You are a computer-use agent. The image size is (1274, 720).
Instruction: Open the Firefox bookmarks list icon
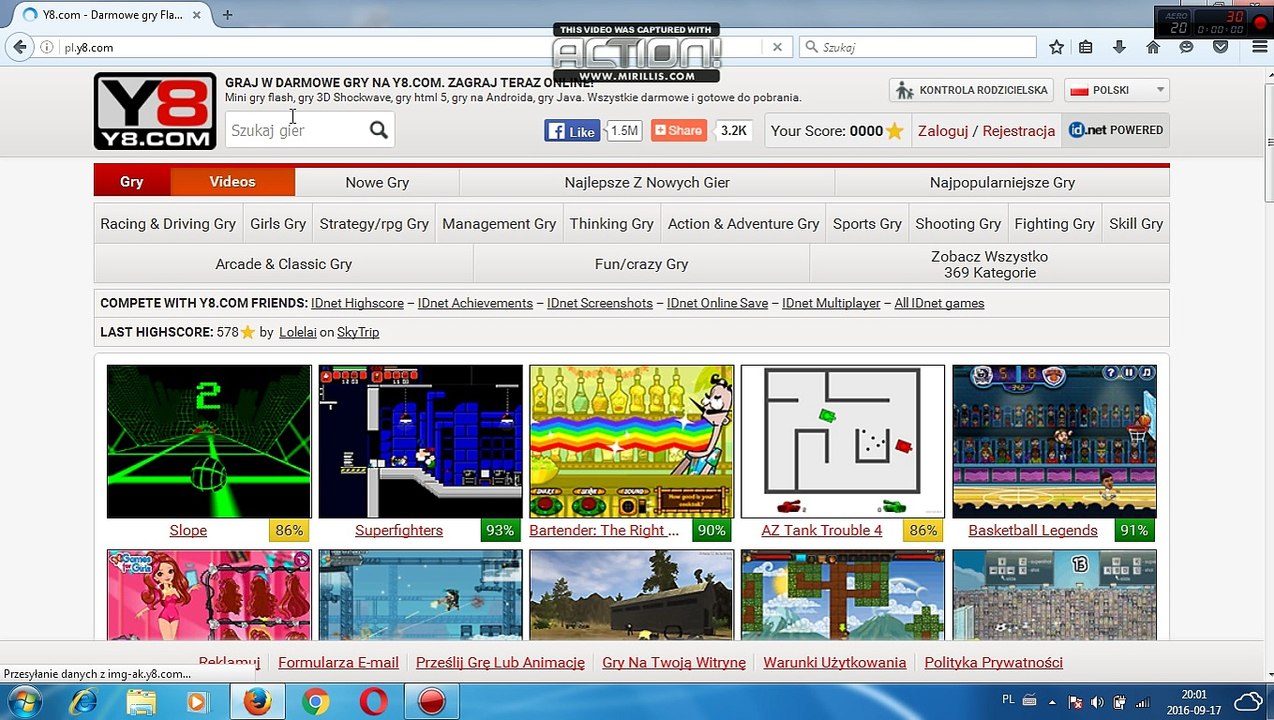pos(1086,47)
